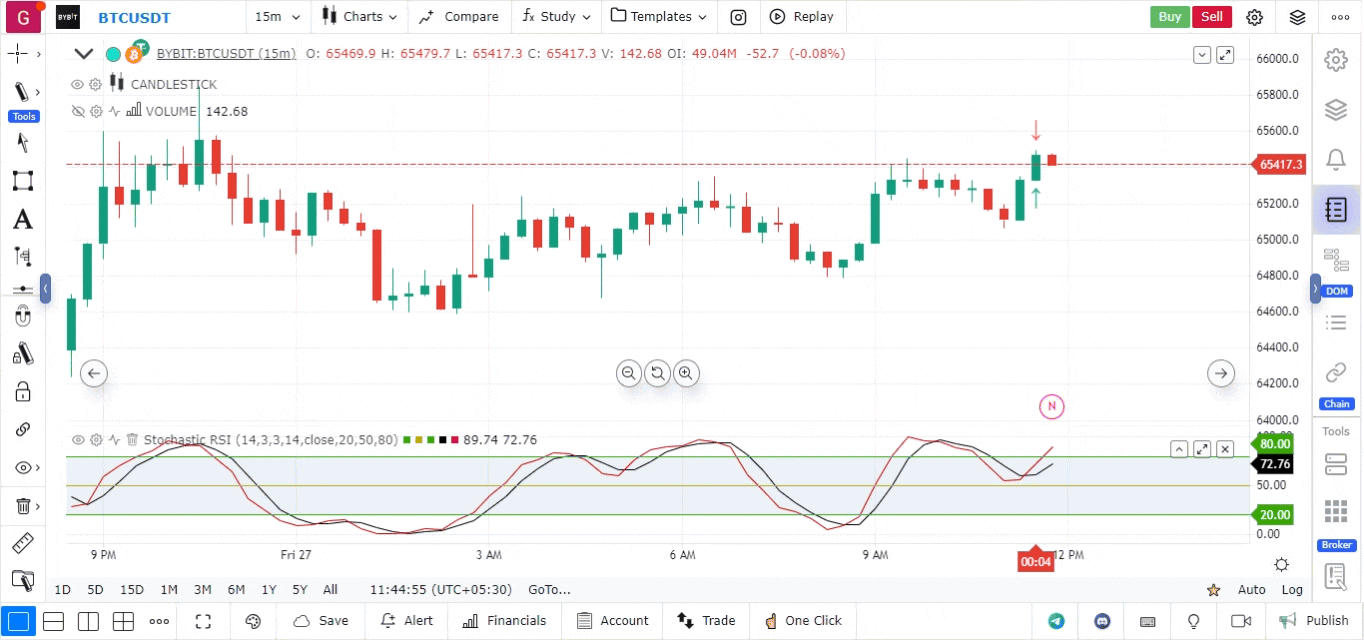Click the camera snapshot icon in top toolbar
Viewport: 1364px width, 640px height.
[x=738, y=17]
